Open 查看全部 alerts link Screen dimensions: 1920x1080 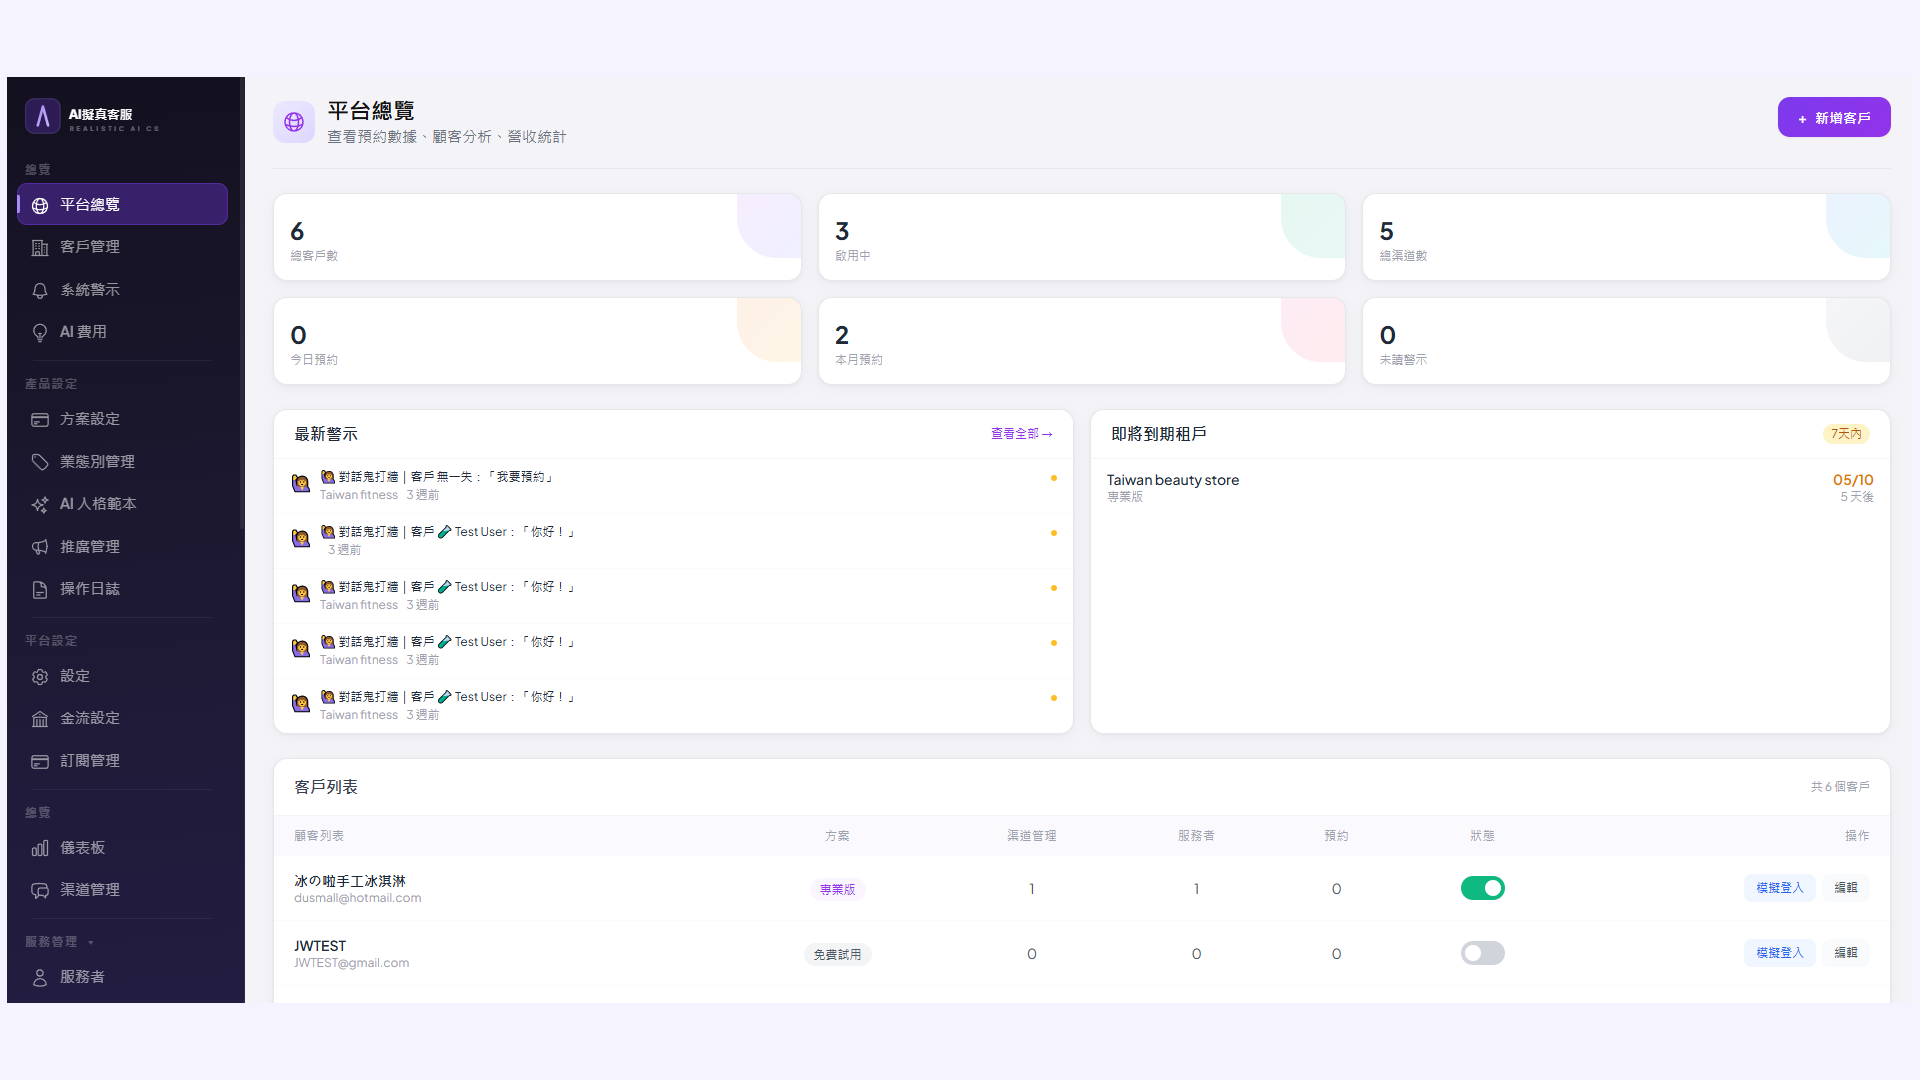click(x=1022, y=434)
